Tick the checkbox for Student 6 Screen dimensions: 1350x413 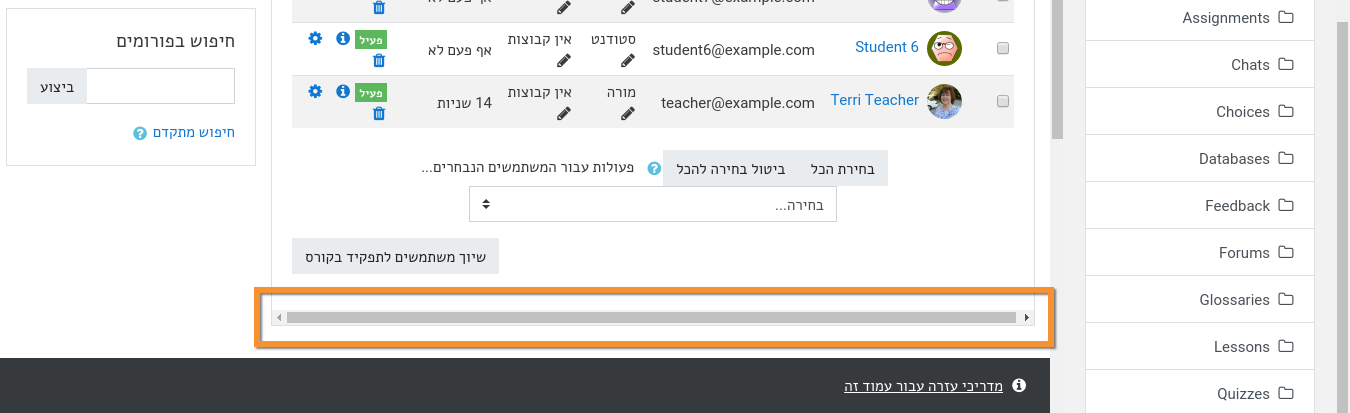[1003, 48]
